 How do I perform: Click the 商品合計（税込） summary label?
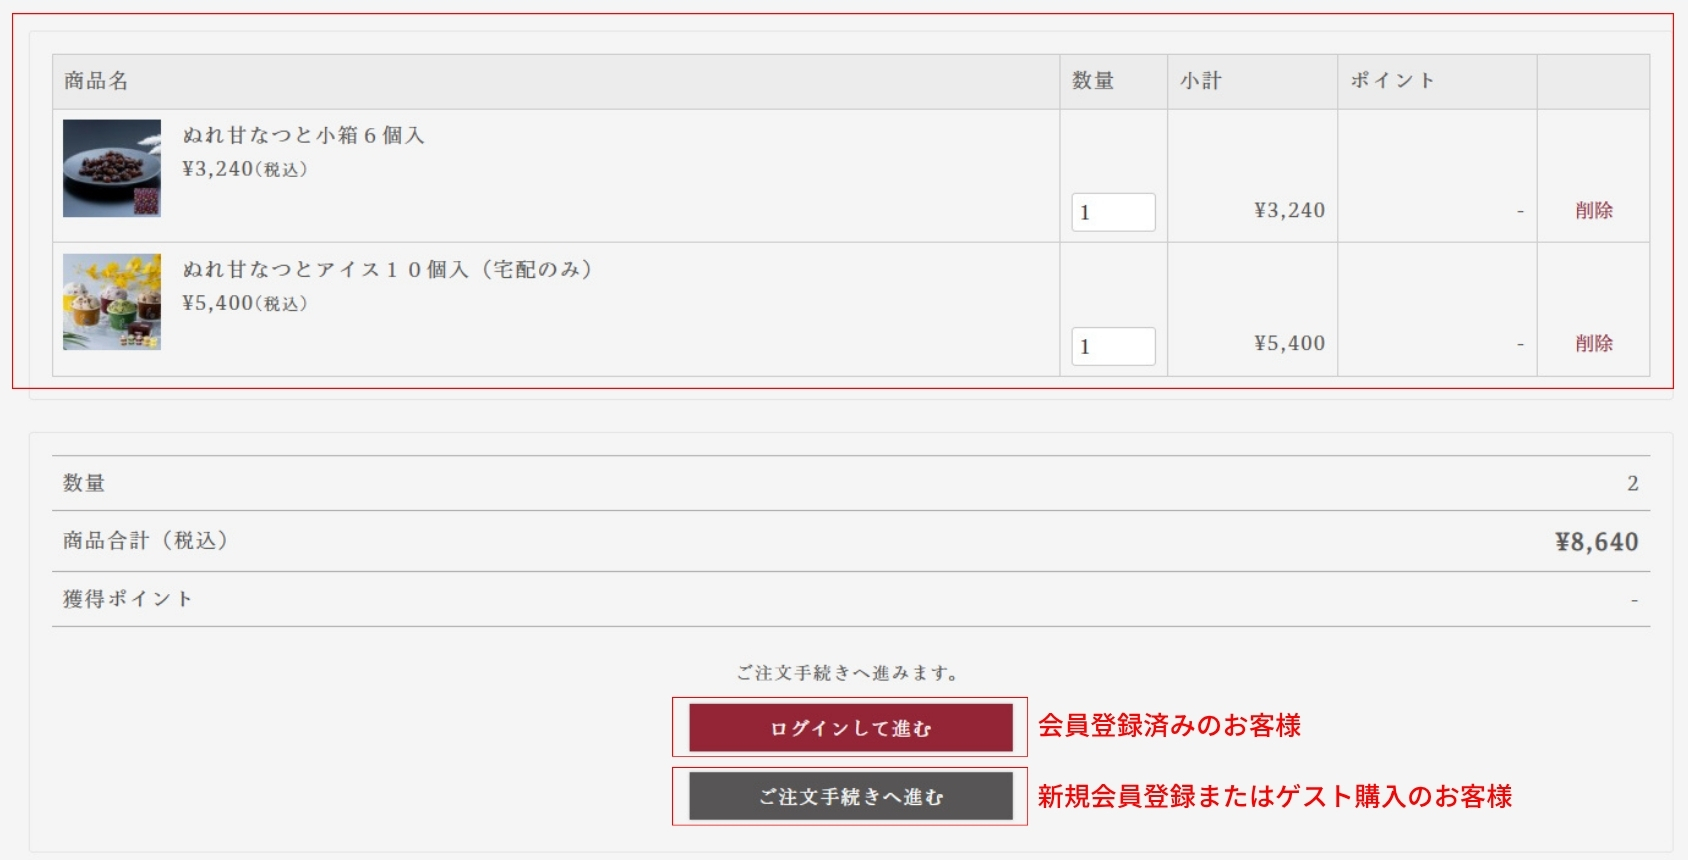point(146,541)
